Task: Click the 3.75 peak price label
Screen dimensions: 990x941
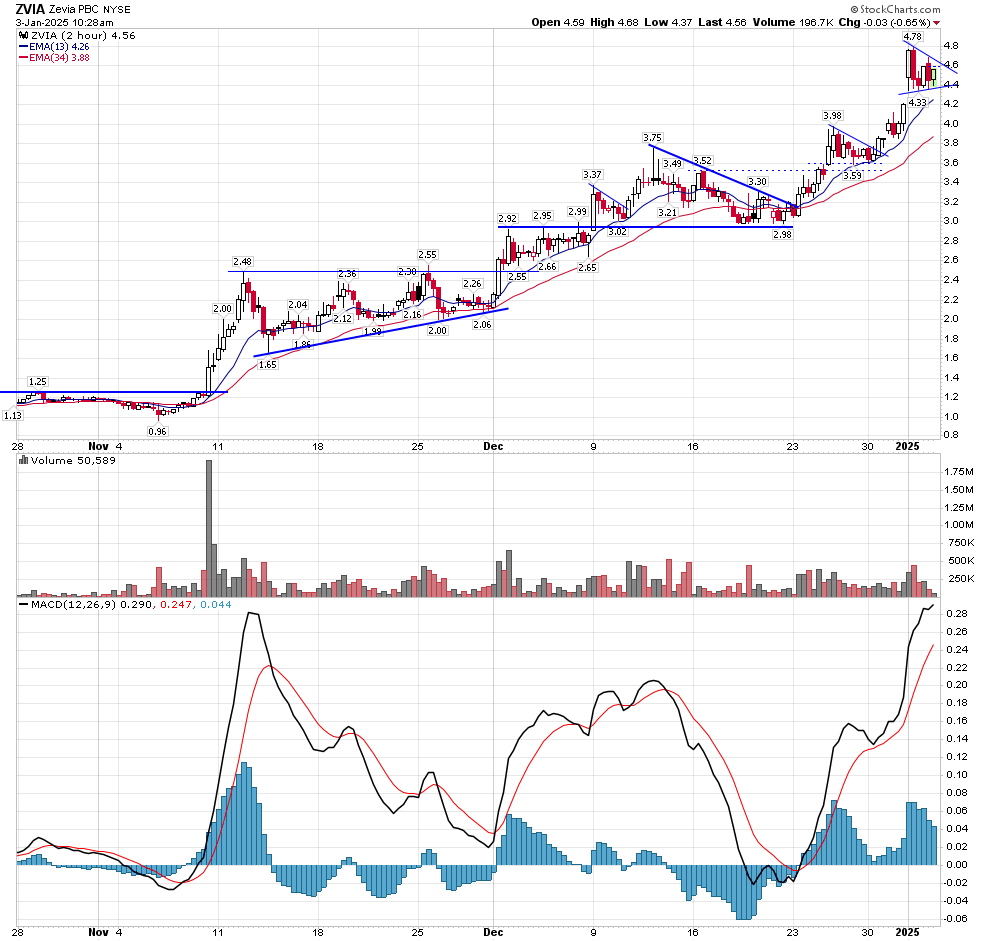Action: coord(652,137)
